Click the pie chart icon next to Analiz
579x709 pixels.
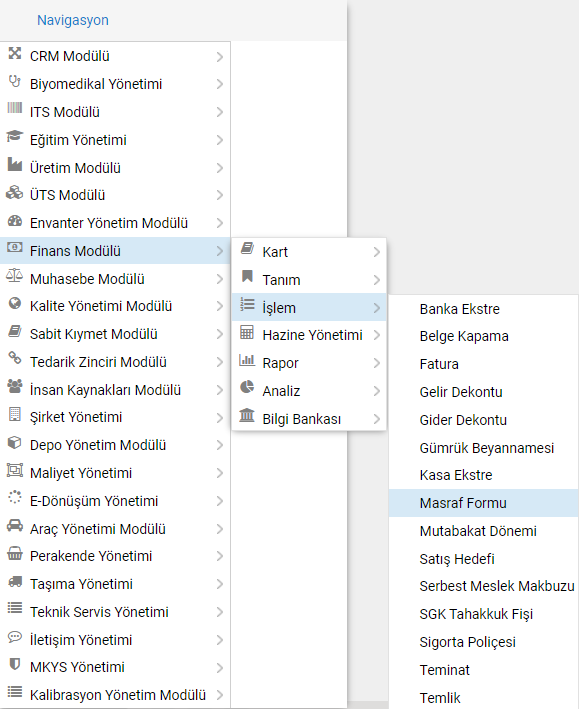[x=247, y=387]
